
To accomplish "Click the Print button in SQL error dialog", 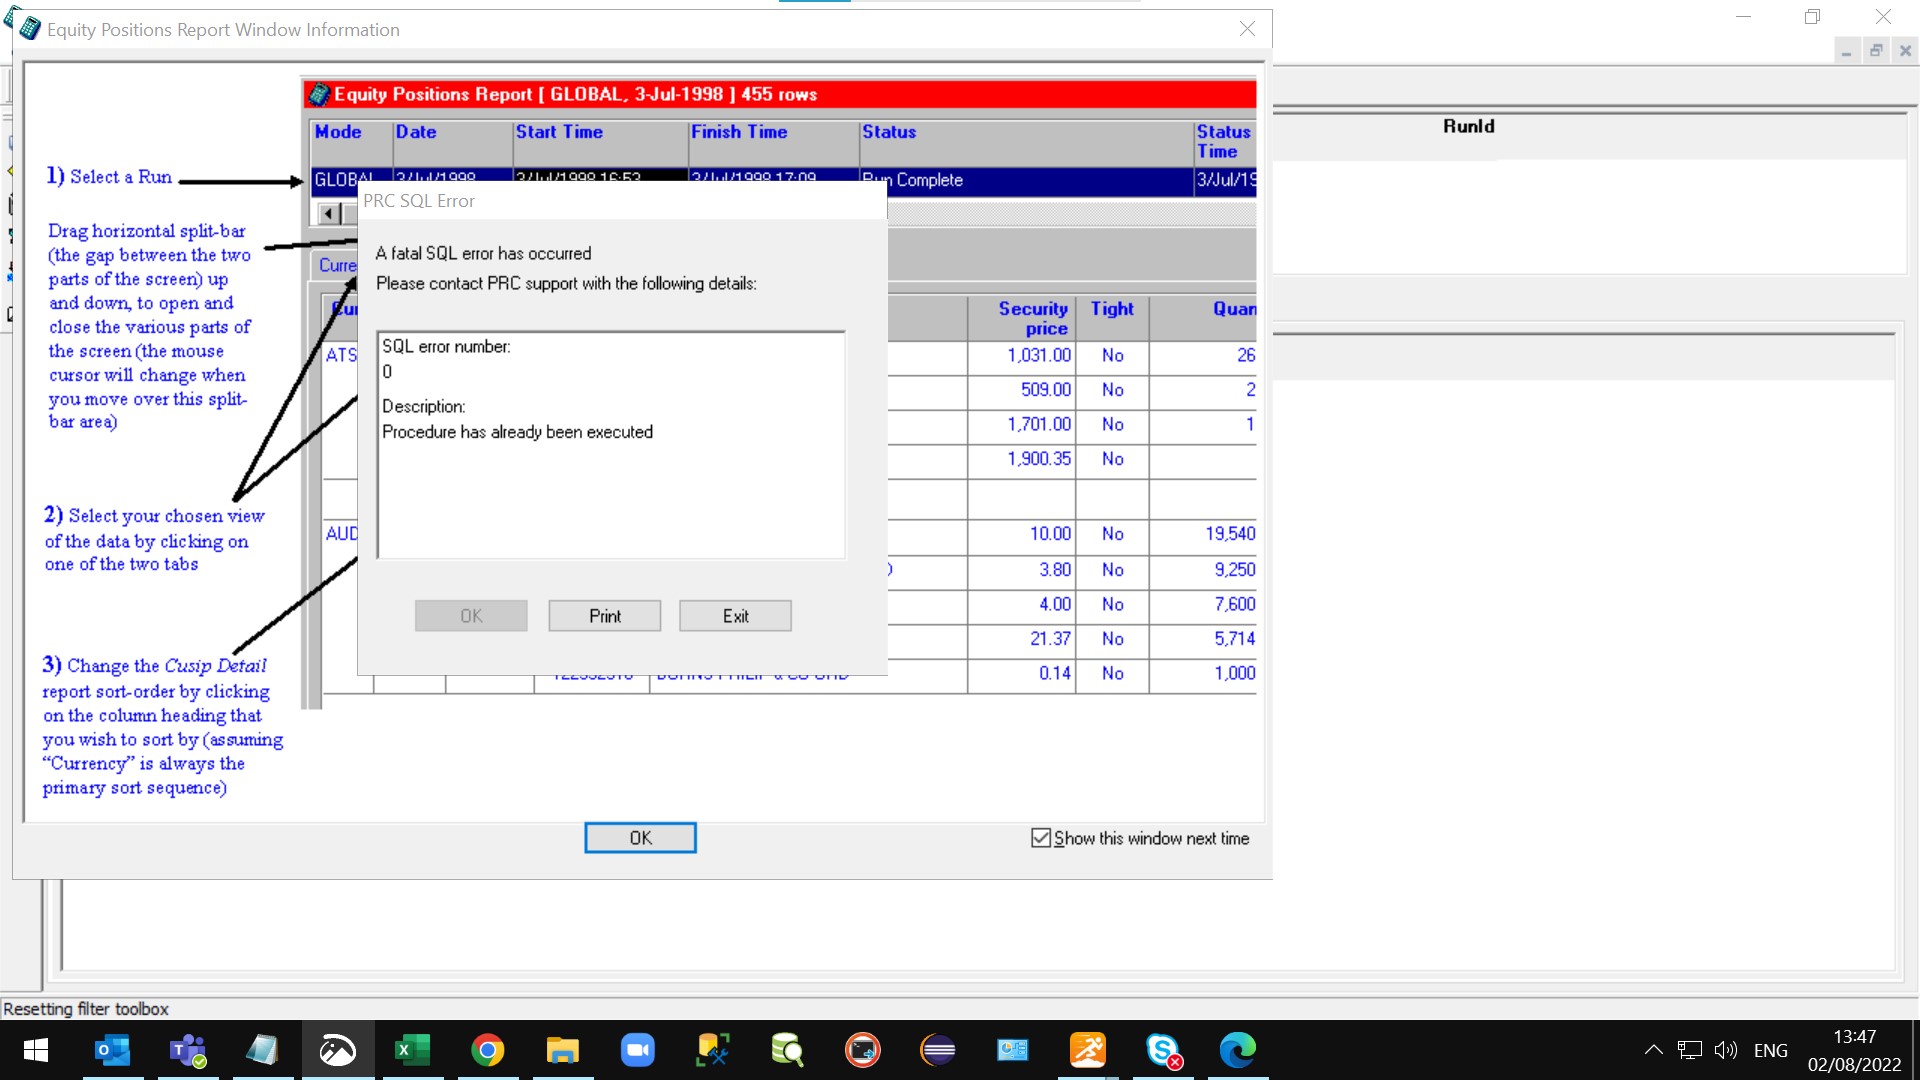I will click(x=604, y=616).
